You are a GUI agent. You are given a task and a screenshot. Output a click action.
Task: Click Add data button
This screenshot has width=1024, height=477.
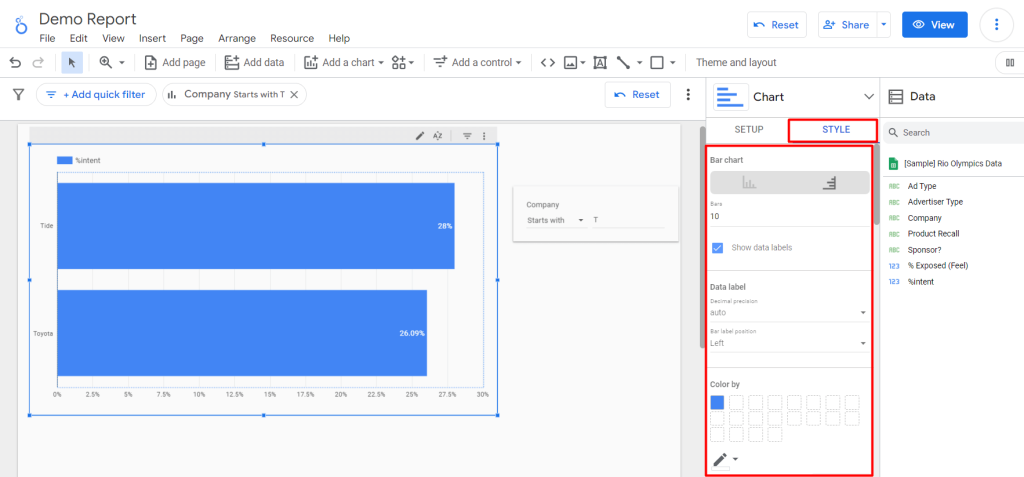tap(255, 63)
